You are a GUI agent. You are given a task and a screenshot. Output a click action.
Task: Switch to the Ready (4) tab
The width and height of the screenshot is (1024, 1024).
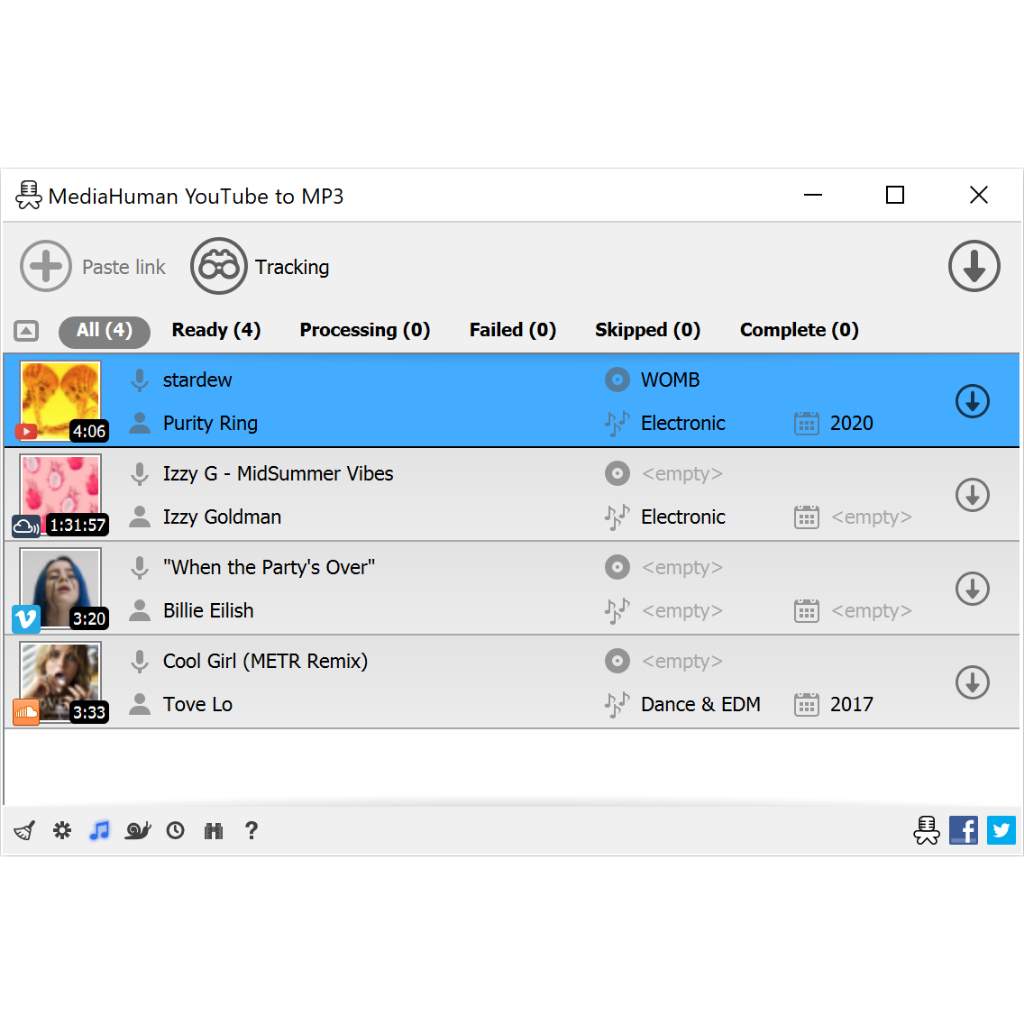(x=216, y=330)
